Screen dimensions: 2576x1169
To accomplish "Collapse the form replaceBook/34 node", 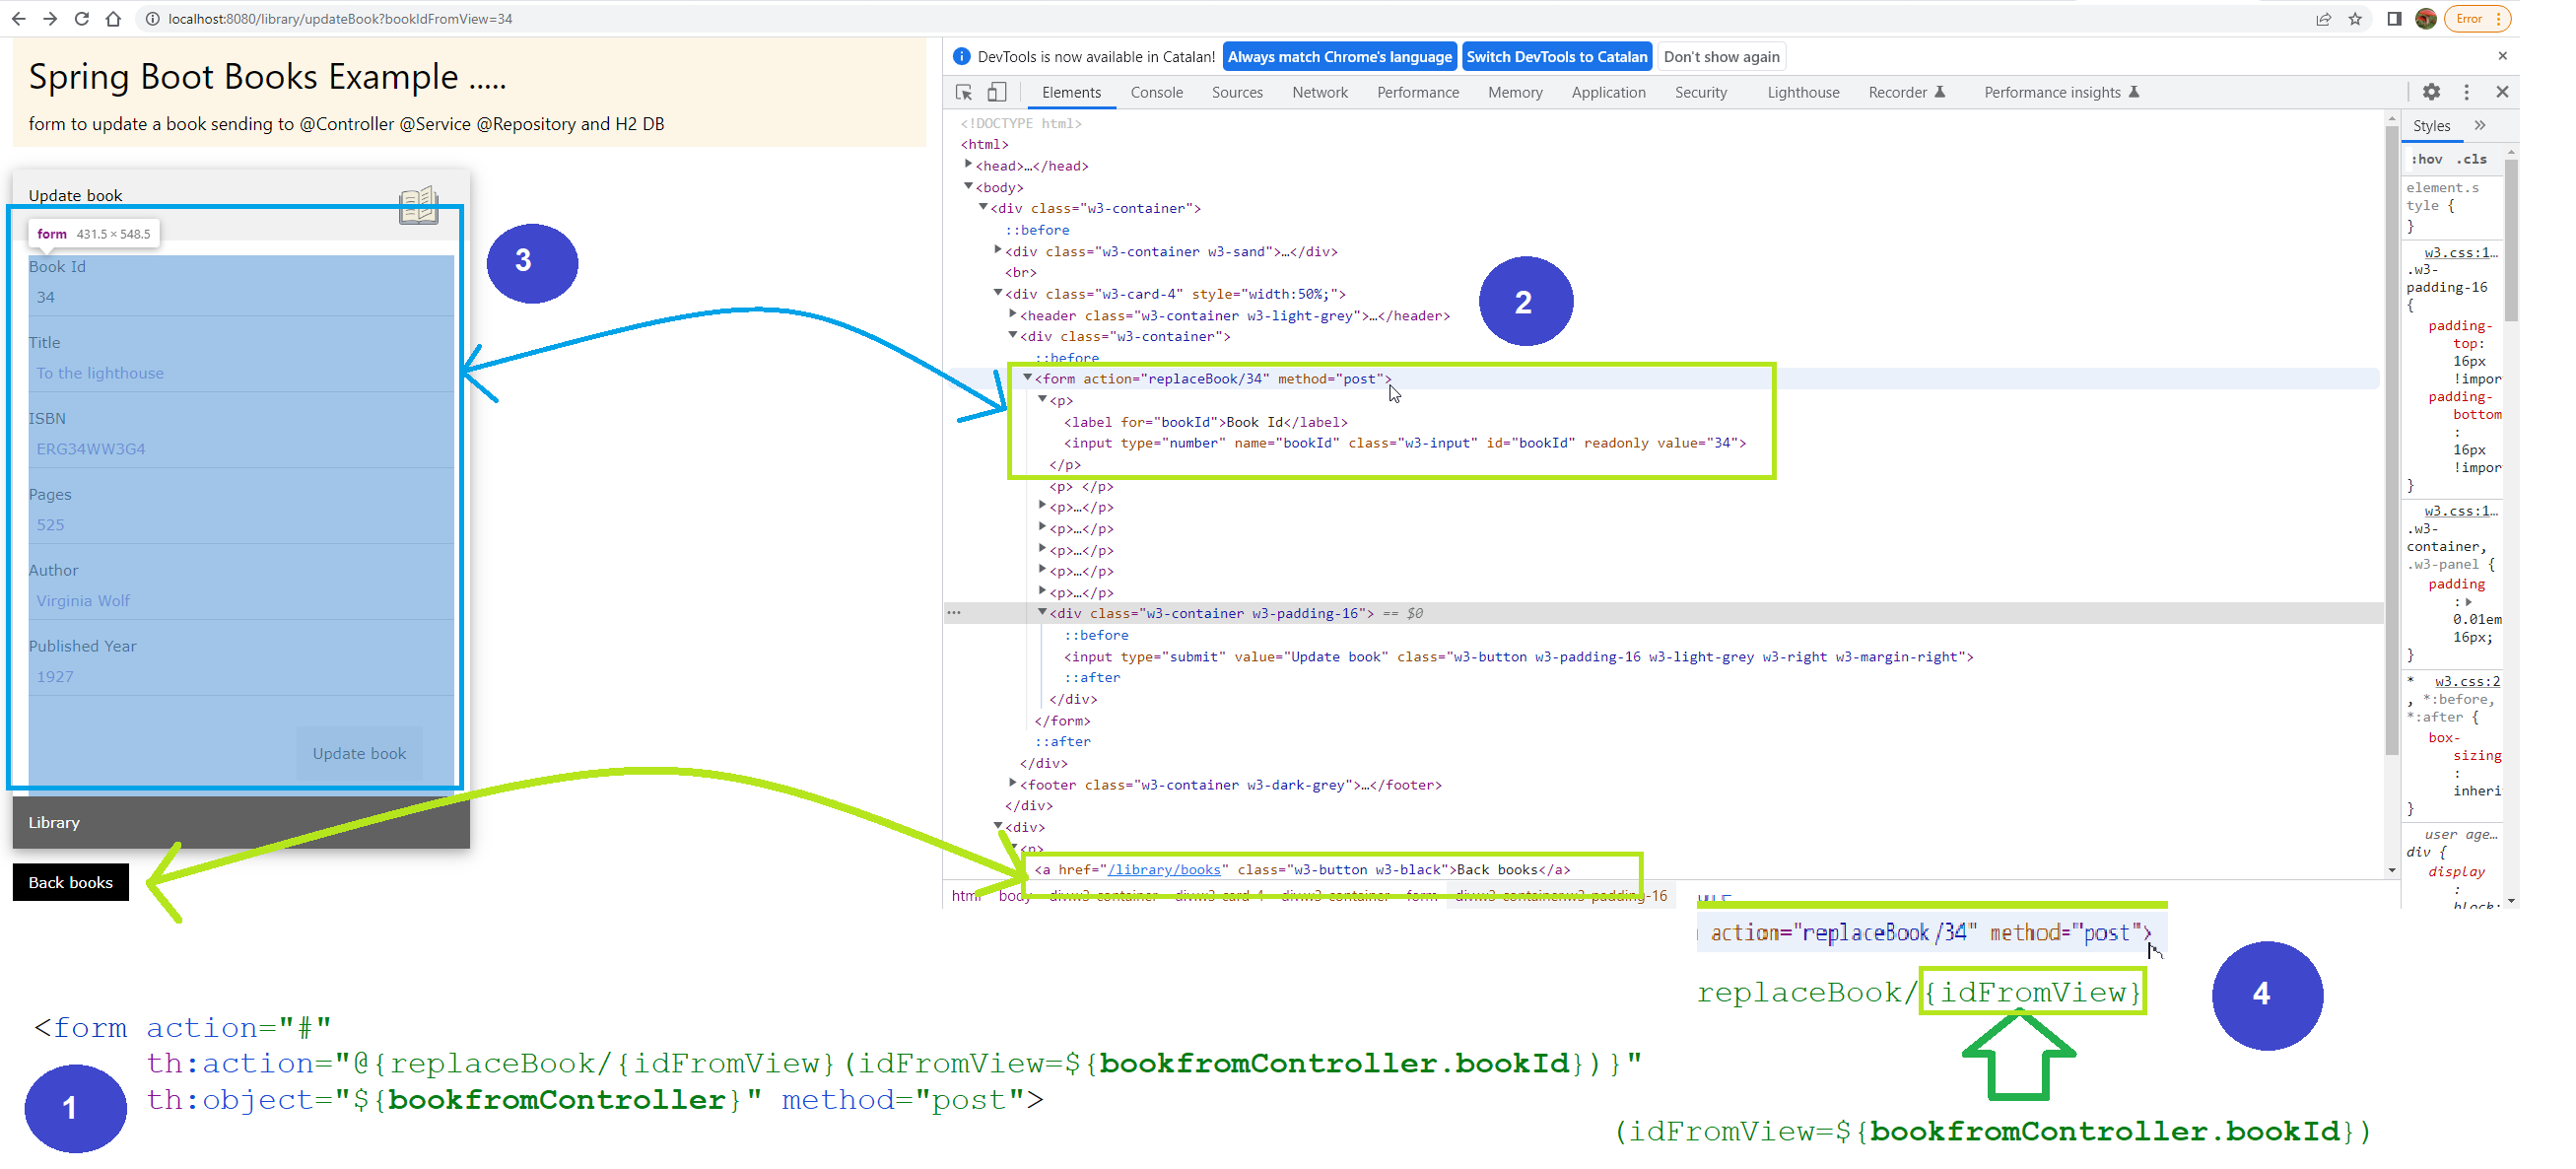I will pyautogui.click(x=1026, y=378).
